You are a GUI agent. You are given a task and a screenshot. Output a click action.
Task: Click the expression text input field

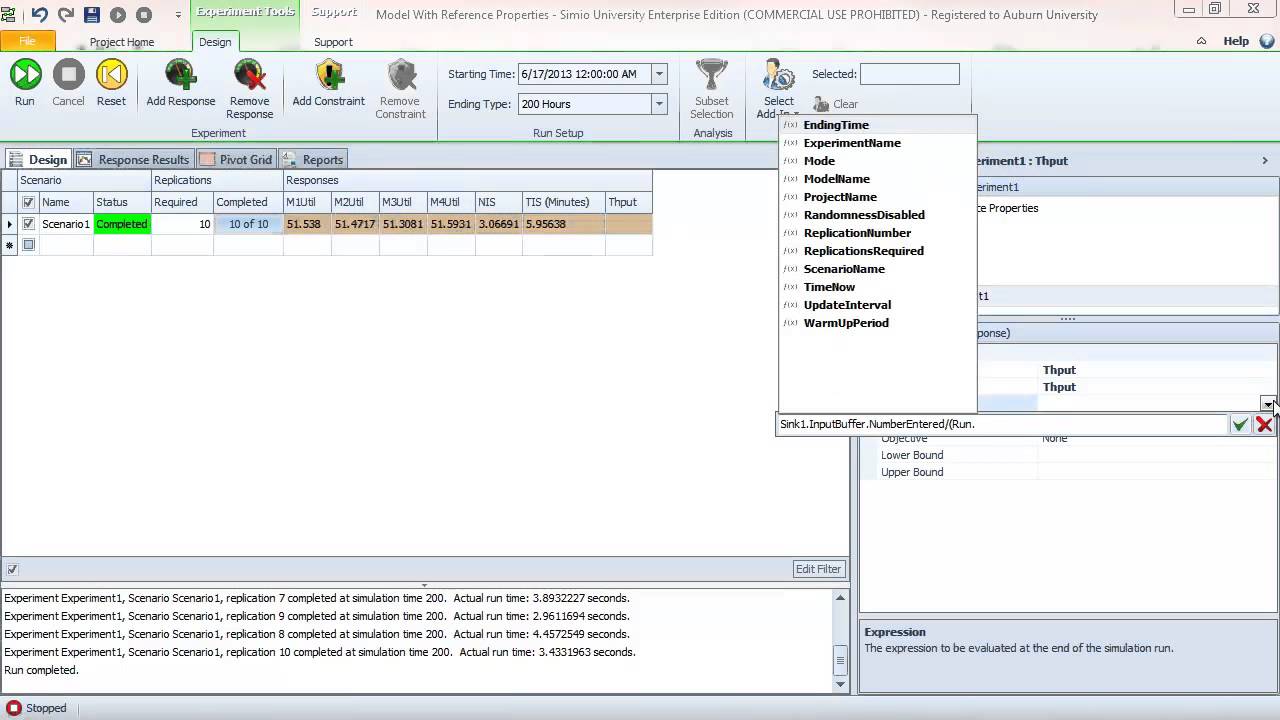click(1000, 424)
